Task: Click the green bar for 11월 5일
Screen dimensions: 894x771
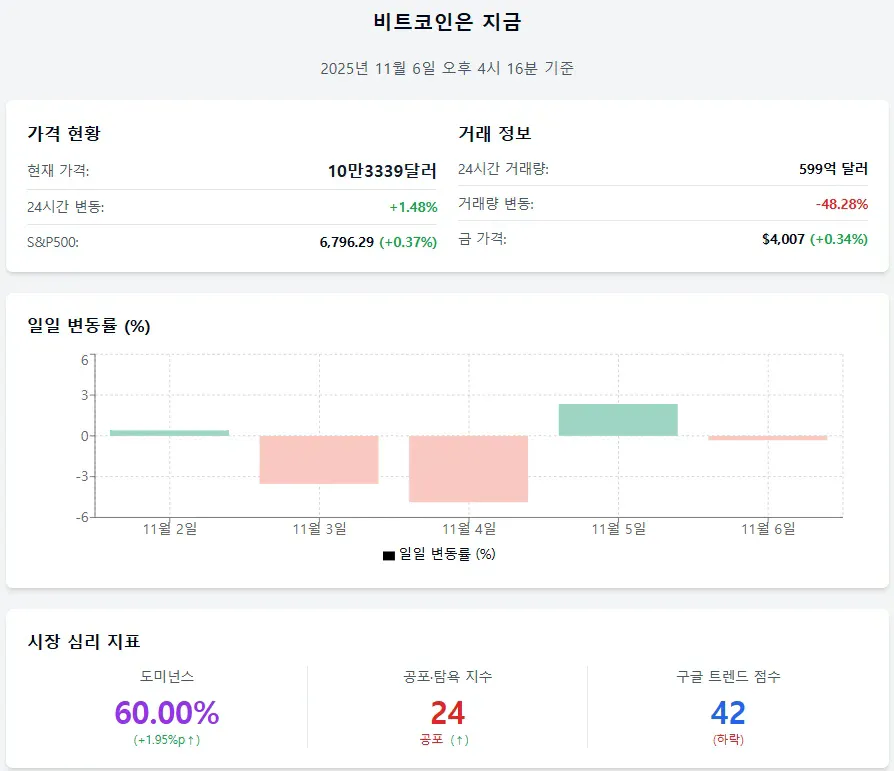Action: [618, 420]
